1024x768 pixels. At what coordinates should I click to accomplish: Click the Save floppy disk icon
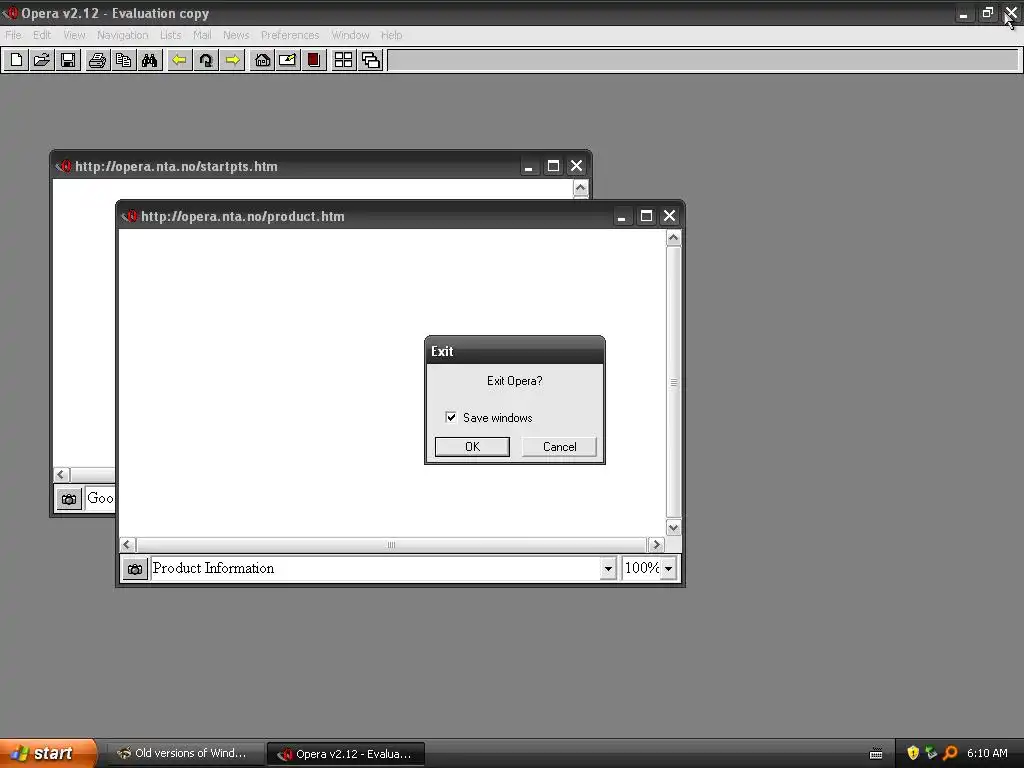pos(68,60)
